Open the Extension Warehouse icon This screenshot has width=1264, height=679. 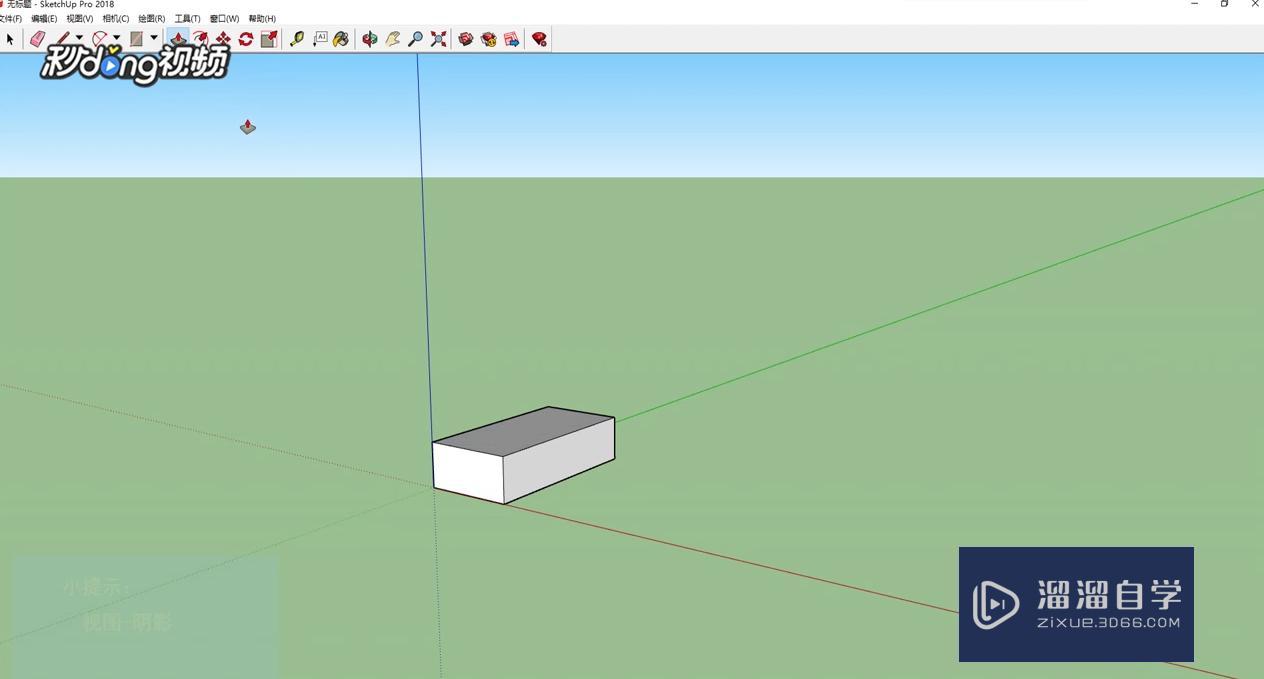(488, 39)
